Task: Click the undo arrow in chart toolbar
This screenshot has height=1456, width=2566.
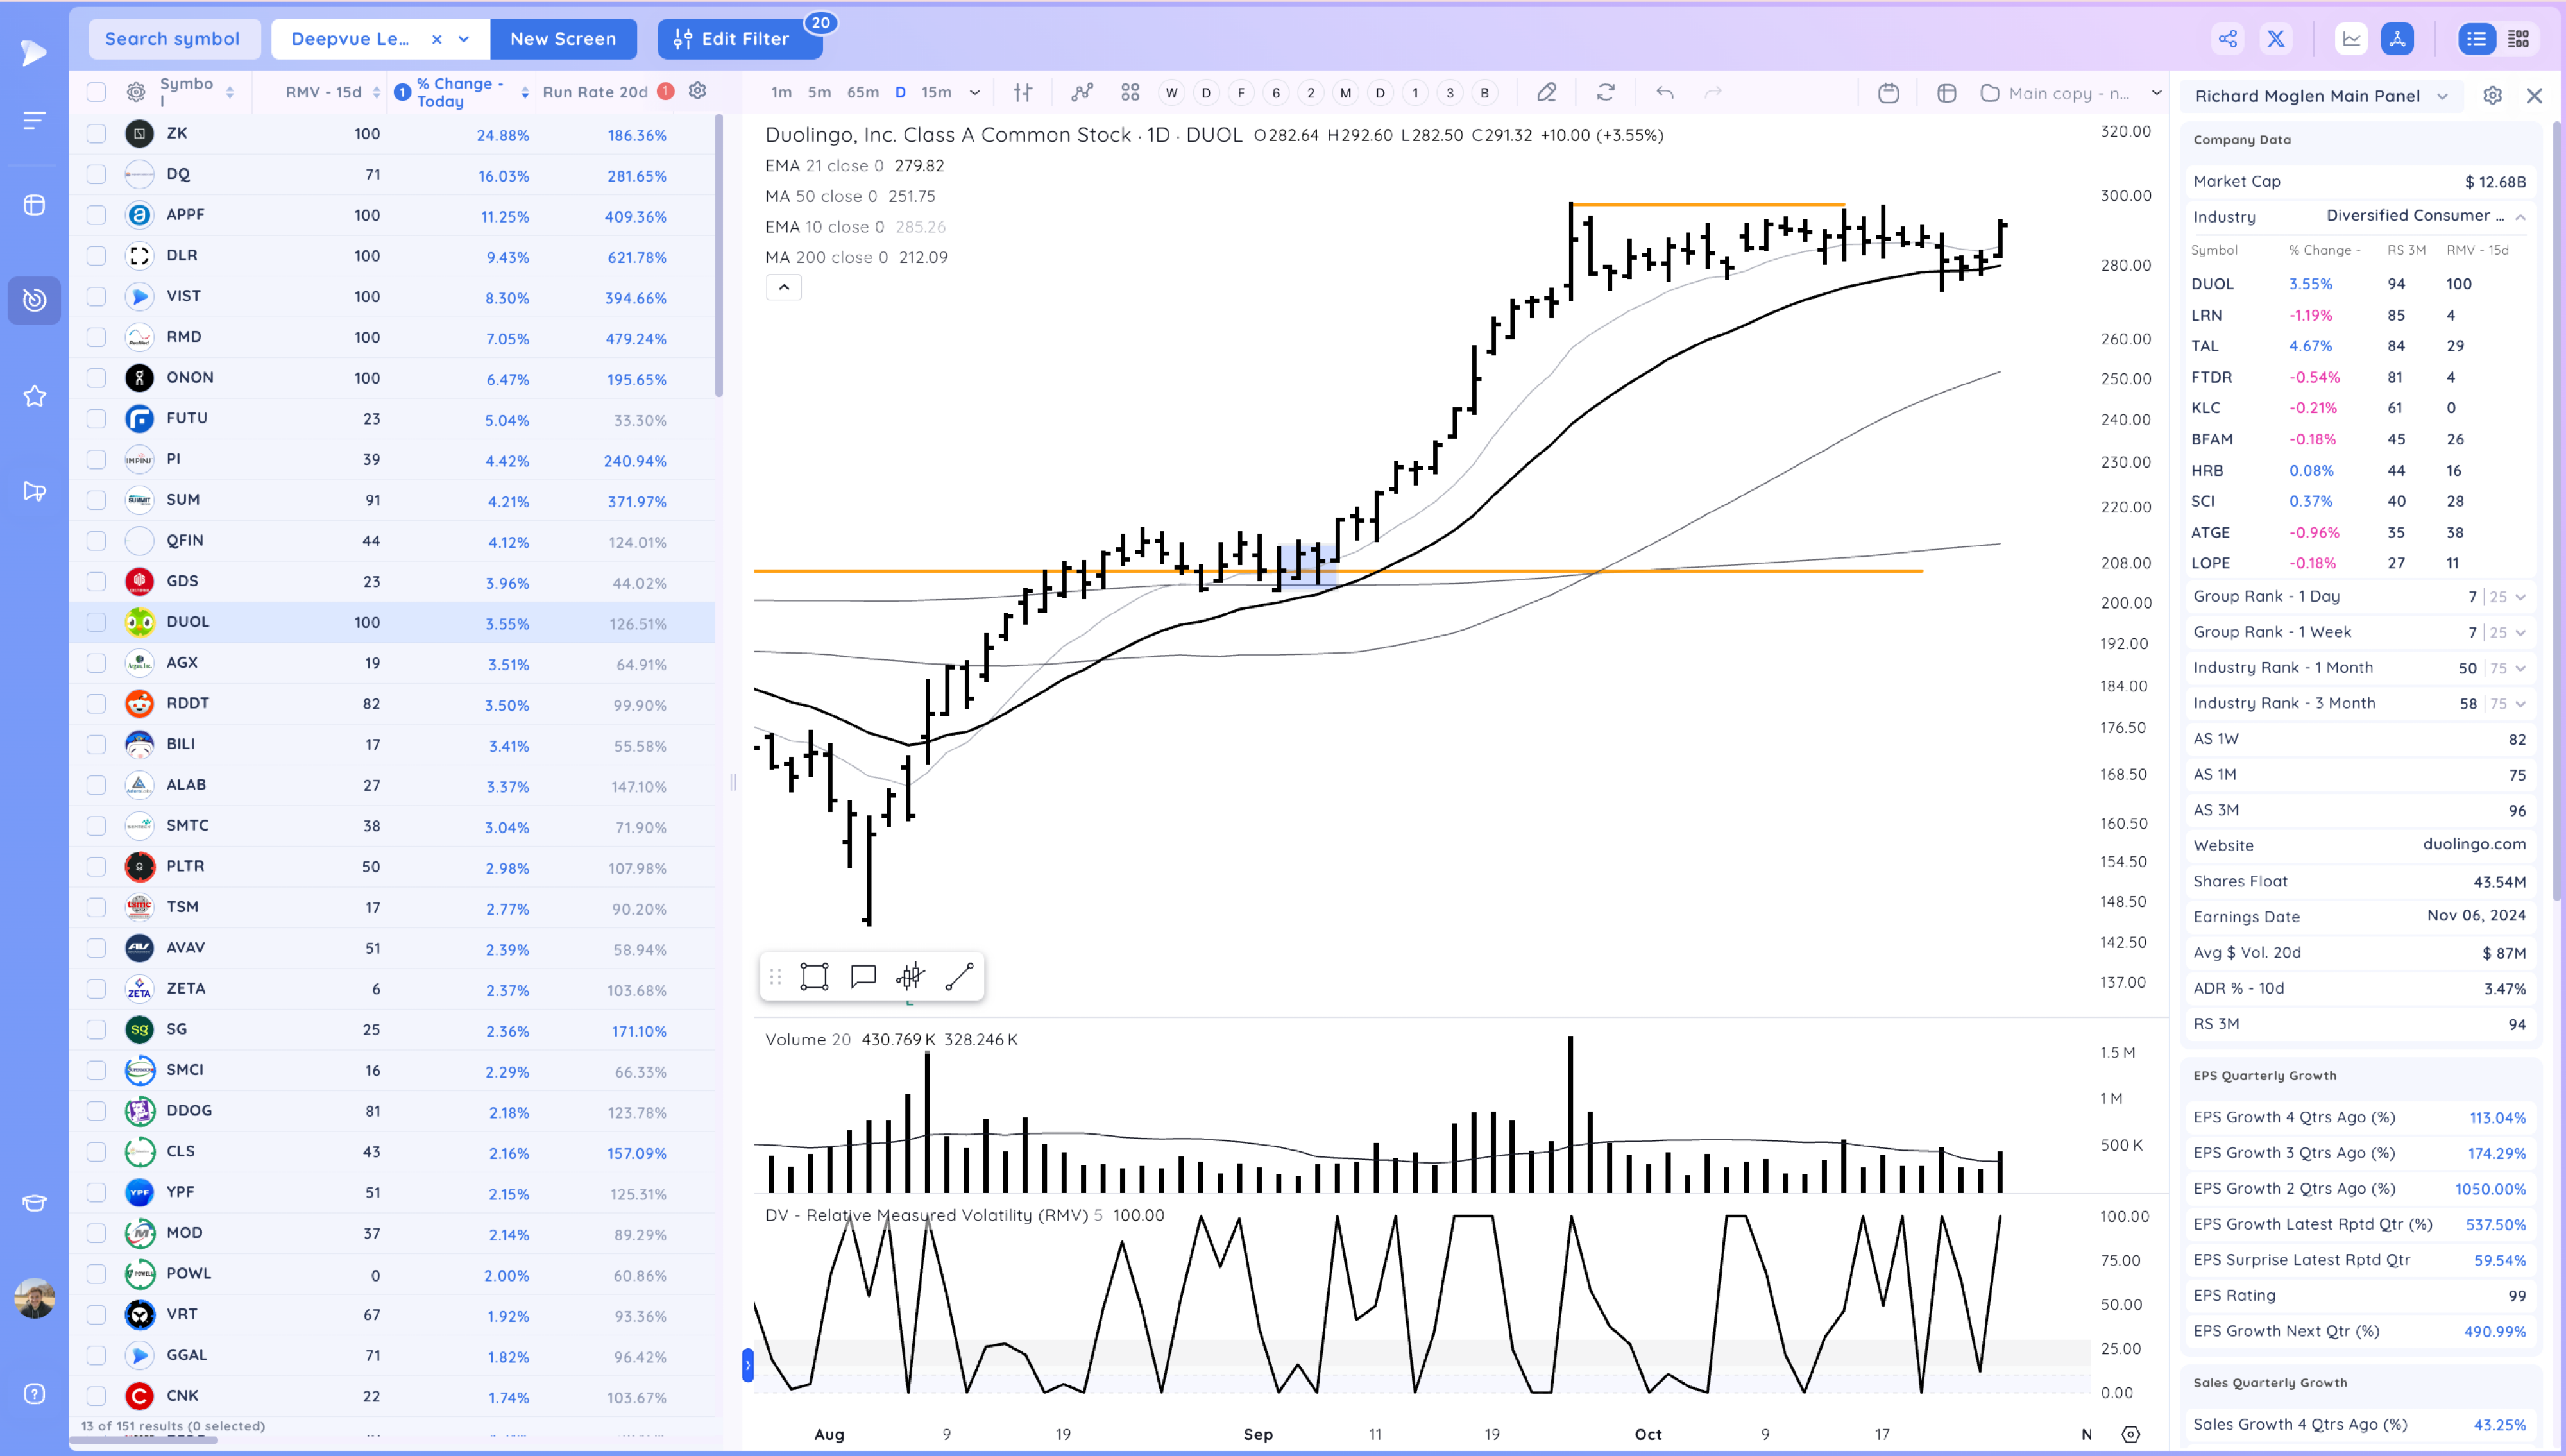Action: (1664, 93)
